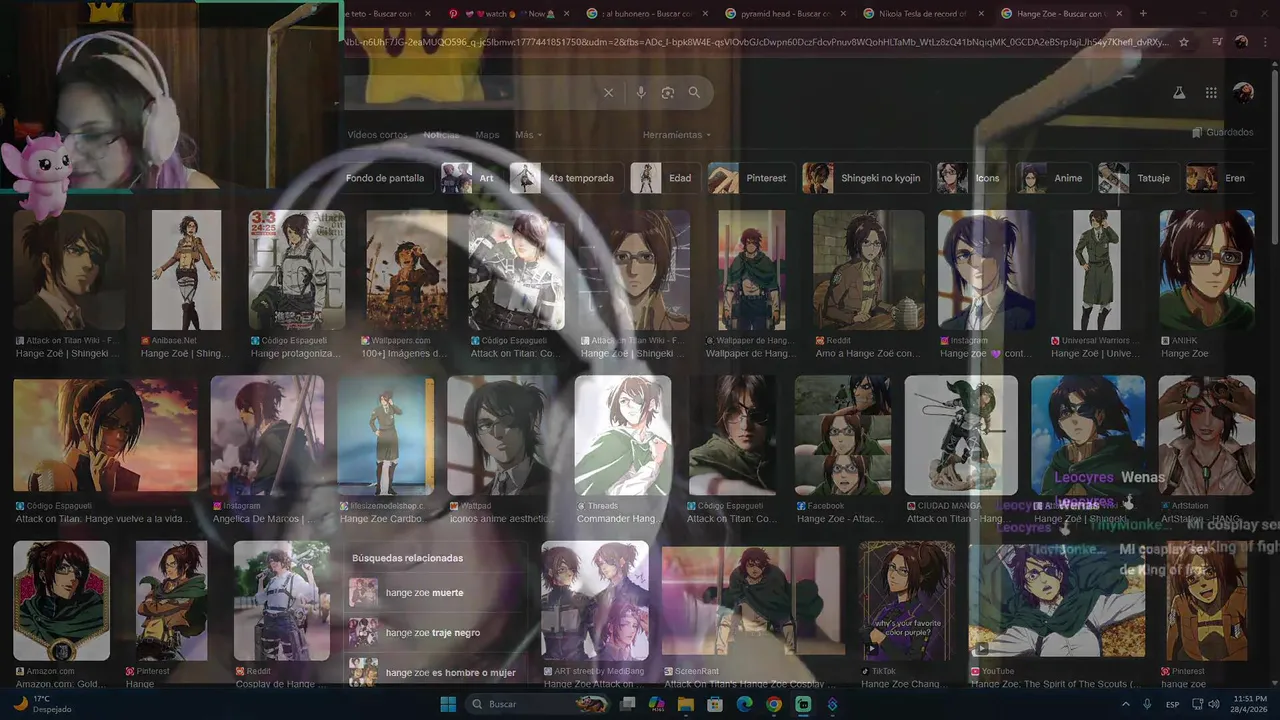This screenshot has height=720, width=1280.
Task: Select the 'Anime' filter chip
Action: coord(1053,178)
